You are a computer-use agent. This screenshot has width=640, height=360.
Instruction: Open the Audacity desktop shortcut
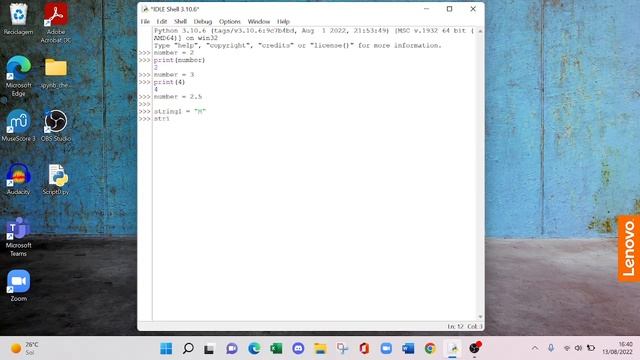click(18, 179)
